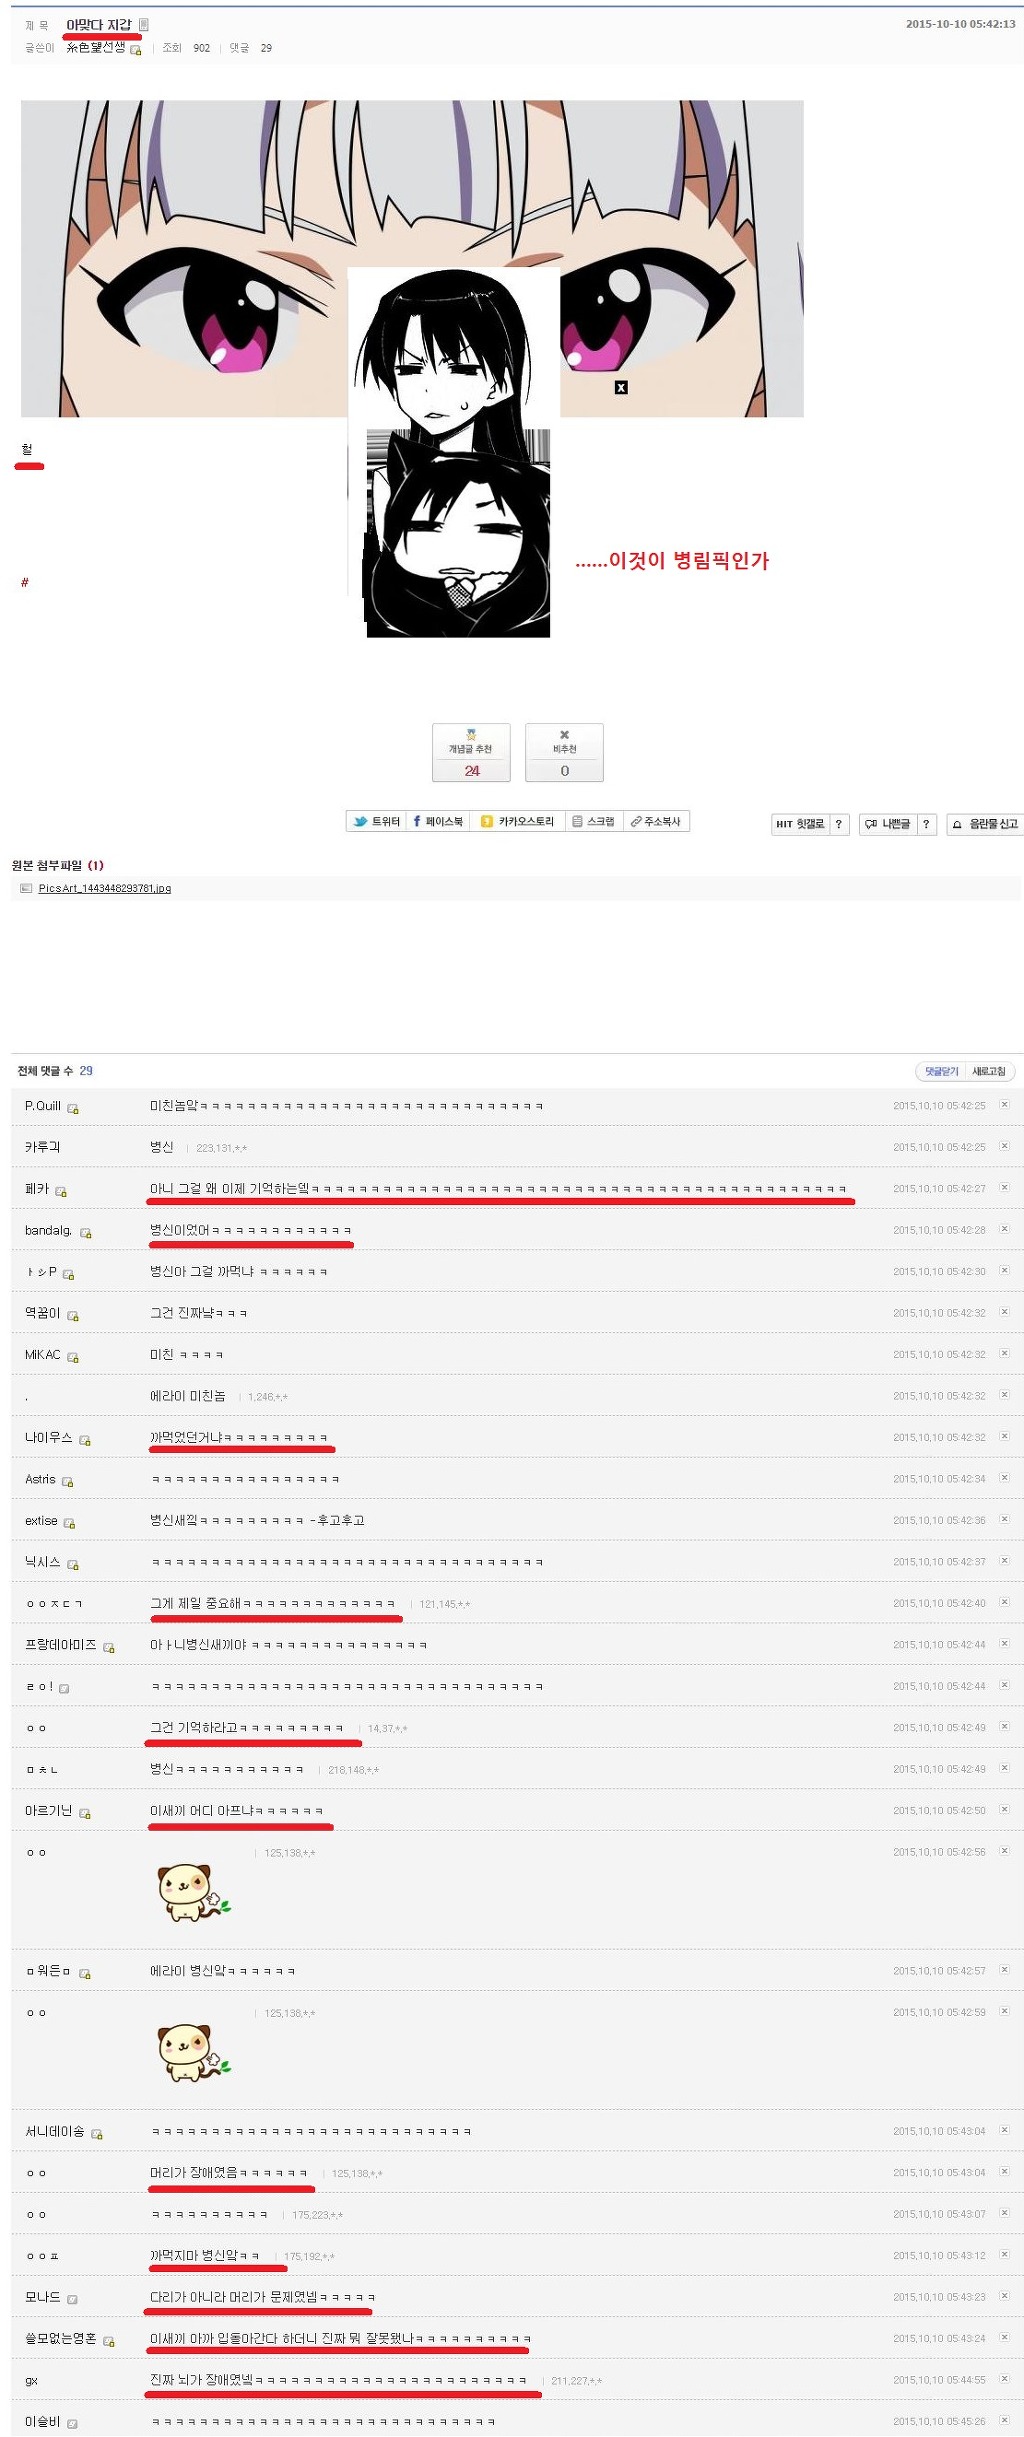Click commenter name gx

coord(31,2380)
